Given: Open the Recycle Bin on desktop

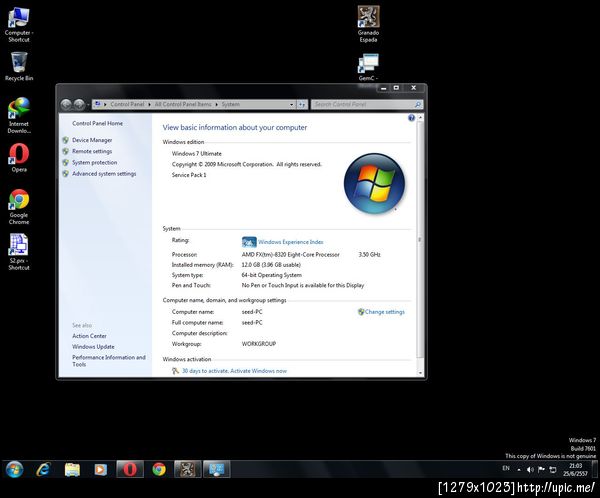Looking at the screenshot, I should [x=19, y=67].
